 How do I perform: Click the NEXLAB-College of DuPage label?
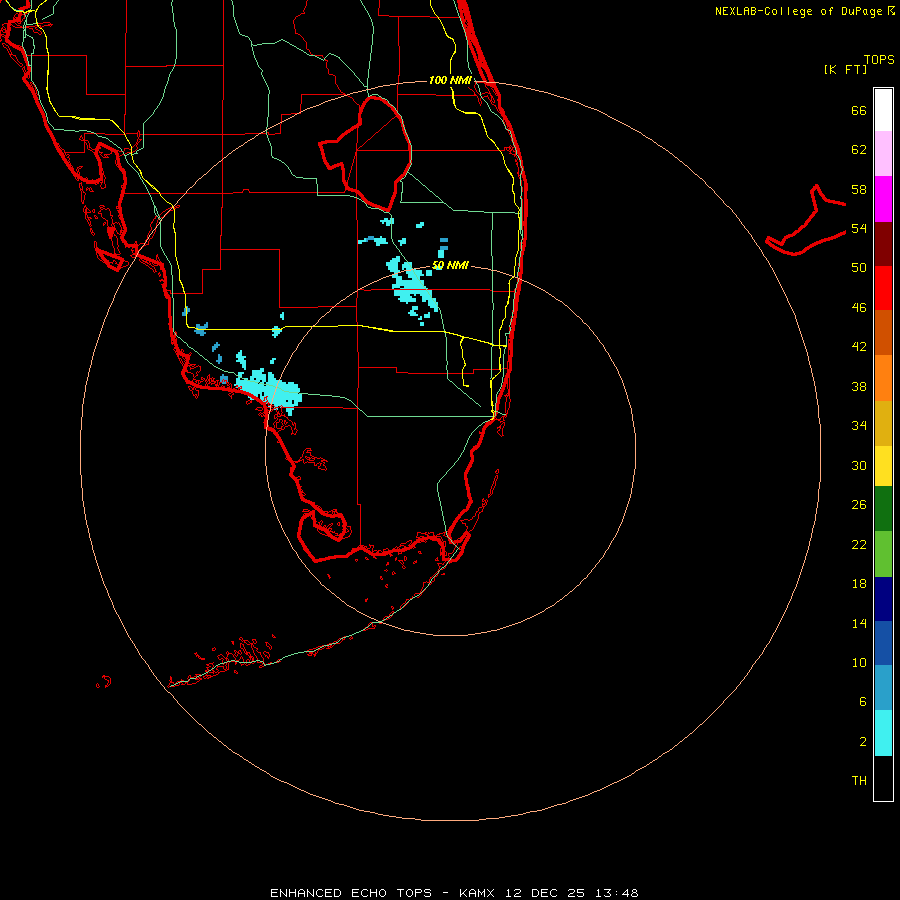(798, 11)
